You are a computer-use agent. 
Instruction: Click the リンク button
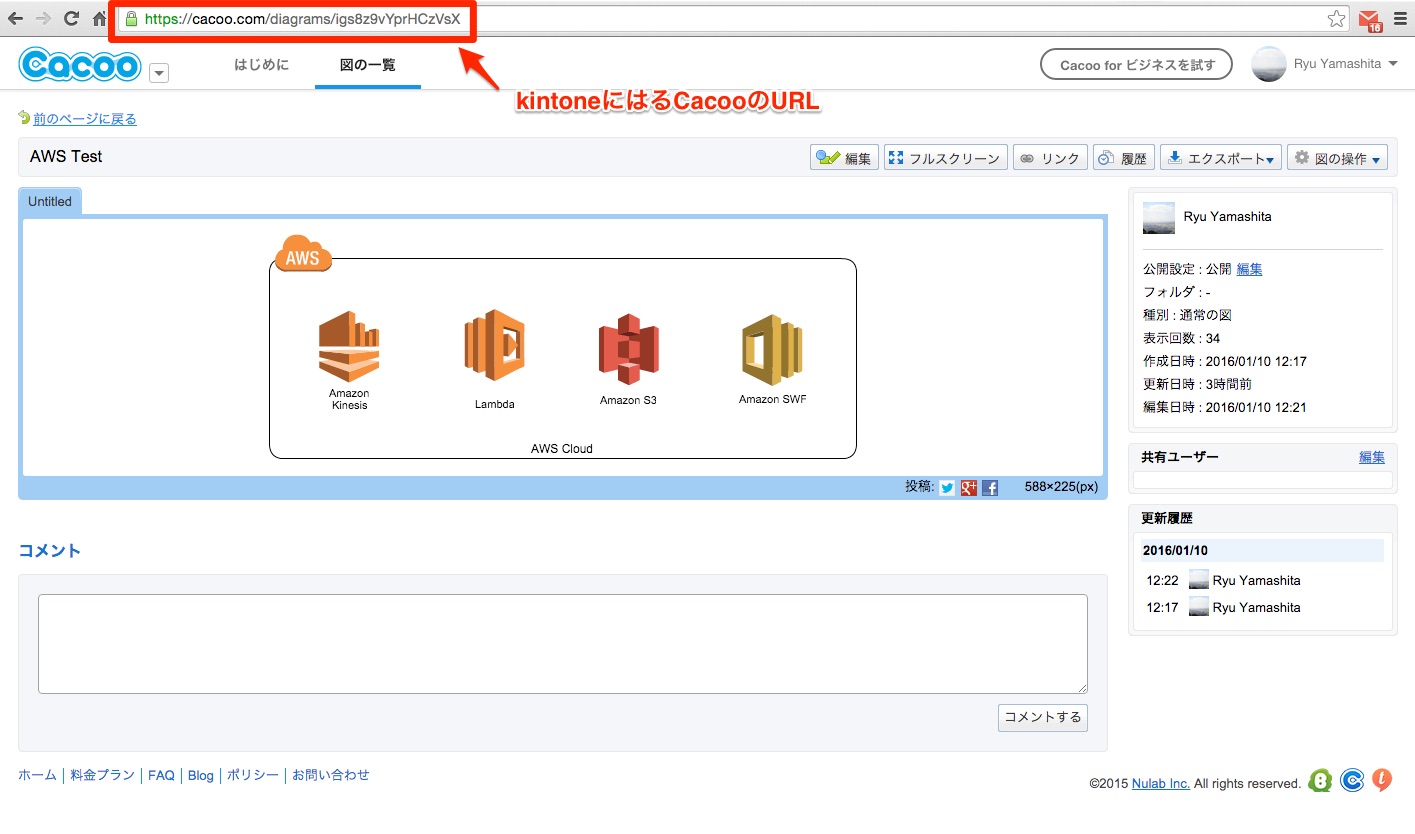click(1050, 158)
